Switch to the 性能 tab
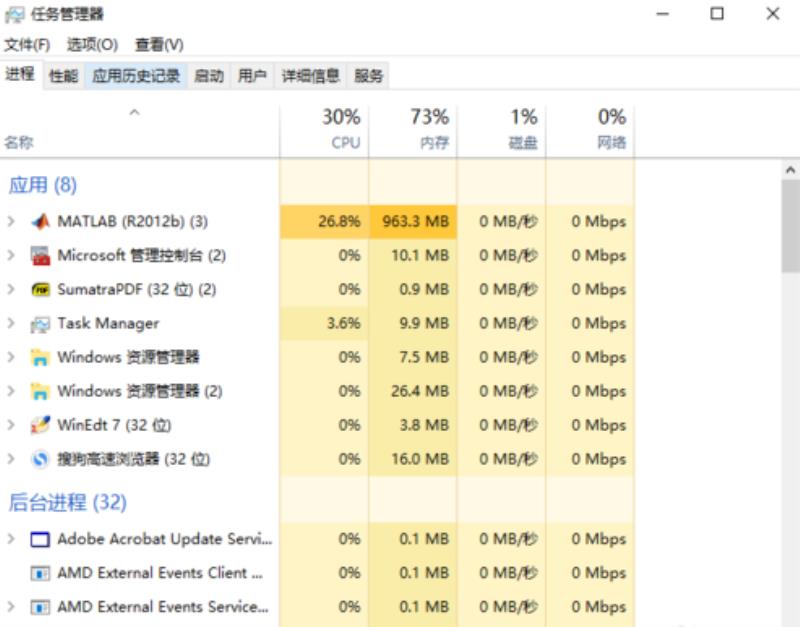 (x=64, y=76)
